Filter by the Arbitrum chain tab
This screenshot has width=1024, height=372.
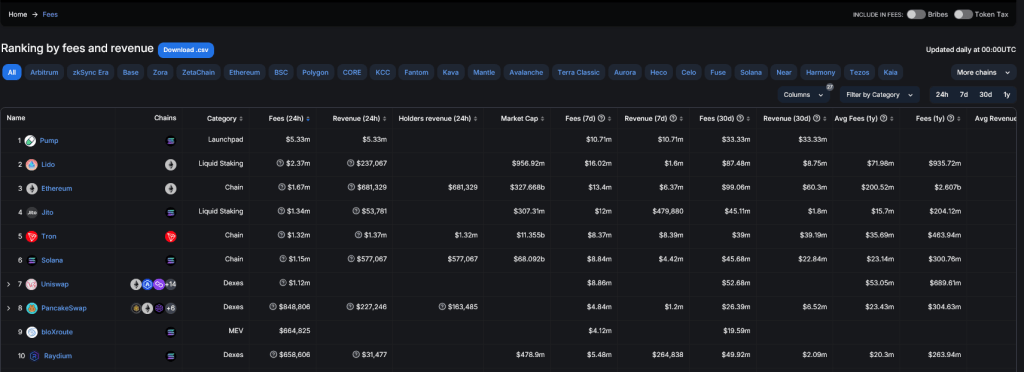44,72
